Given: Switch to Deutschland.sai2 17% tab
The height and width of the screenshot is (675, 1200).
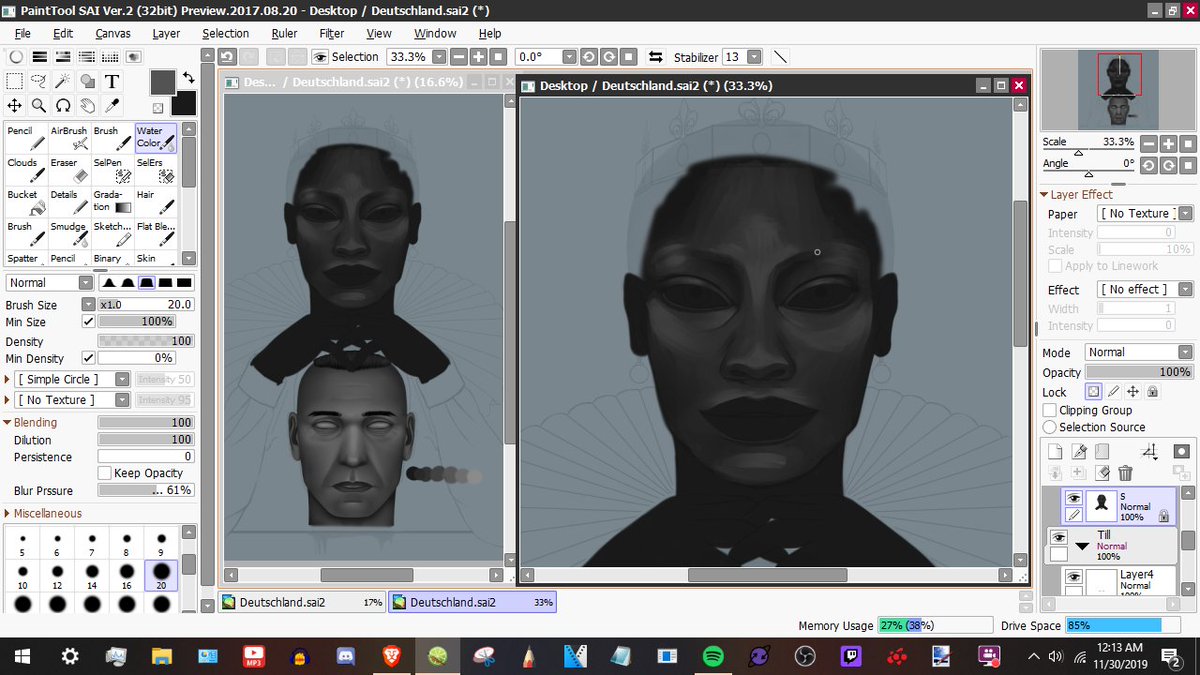Looking at the screenshot, I should point(302,602).
